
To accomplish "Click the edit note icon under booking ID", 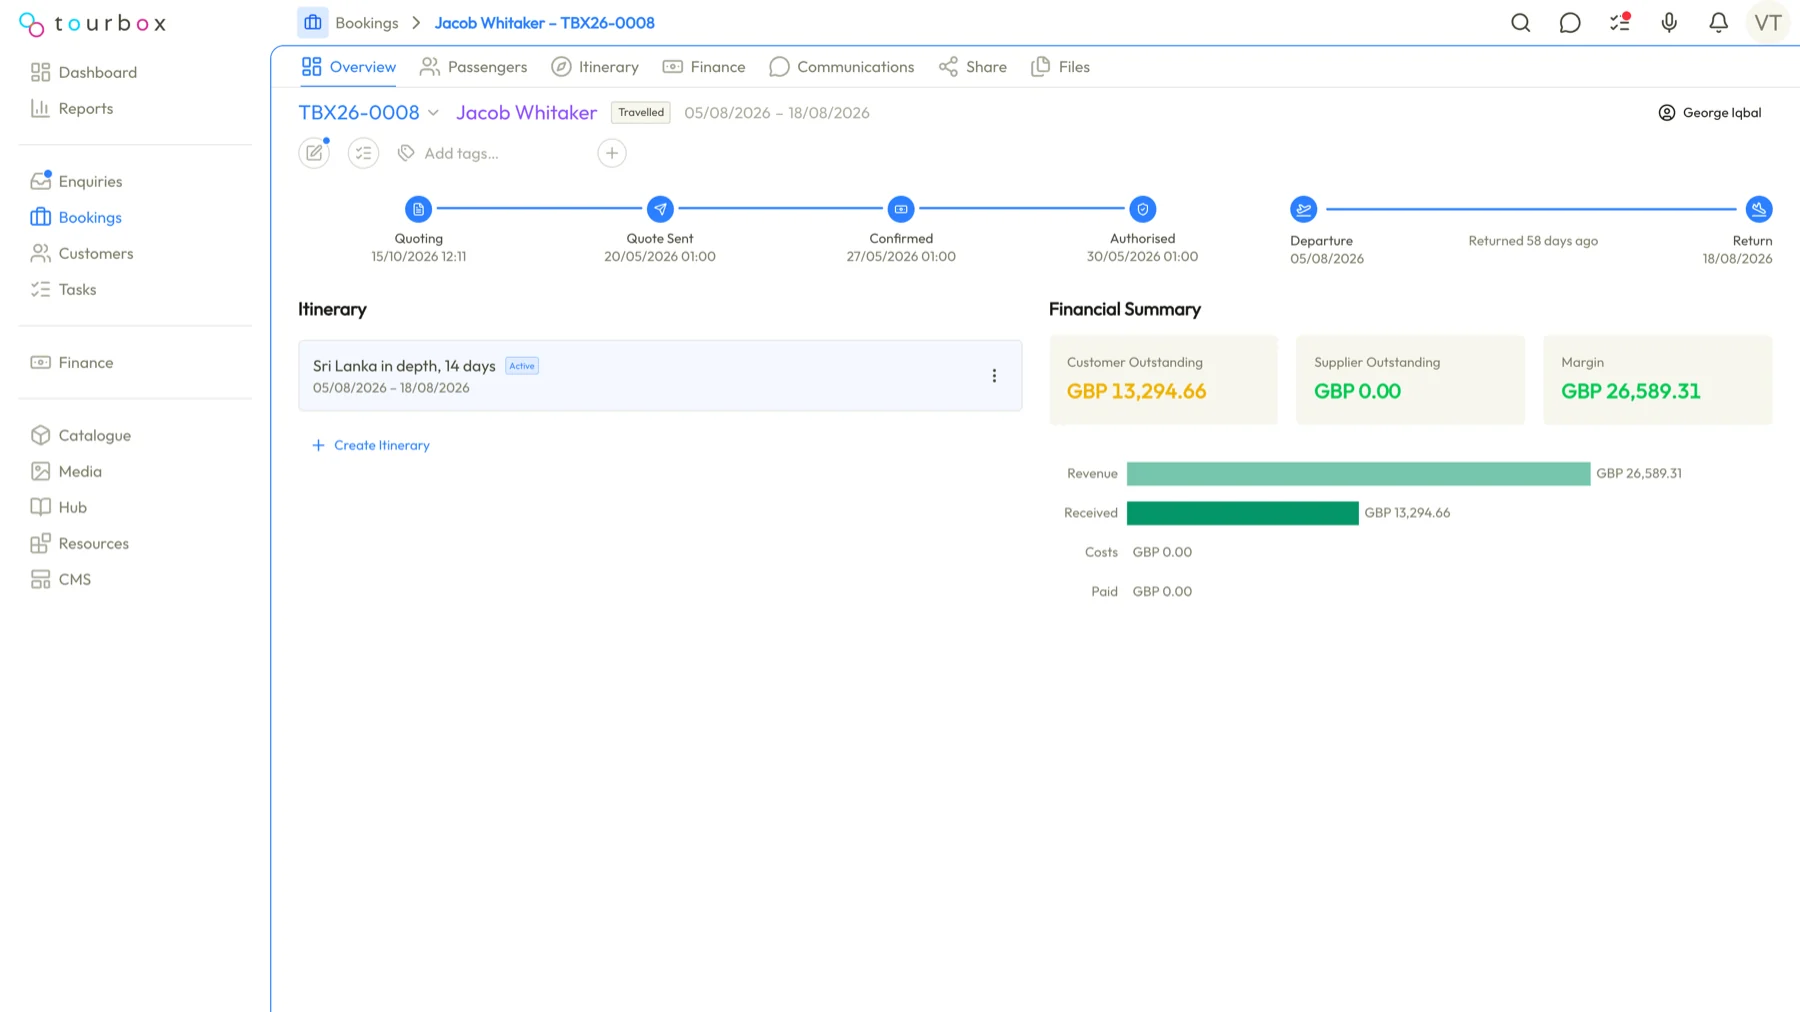I will click(314, 153).
